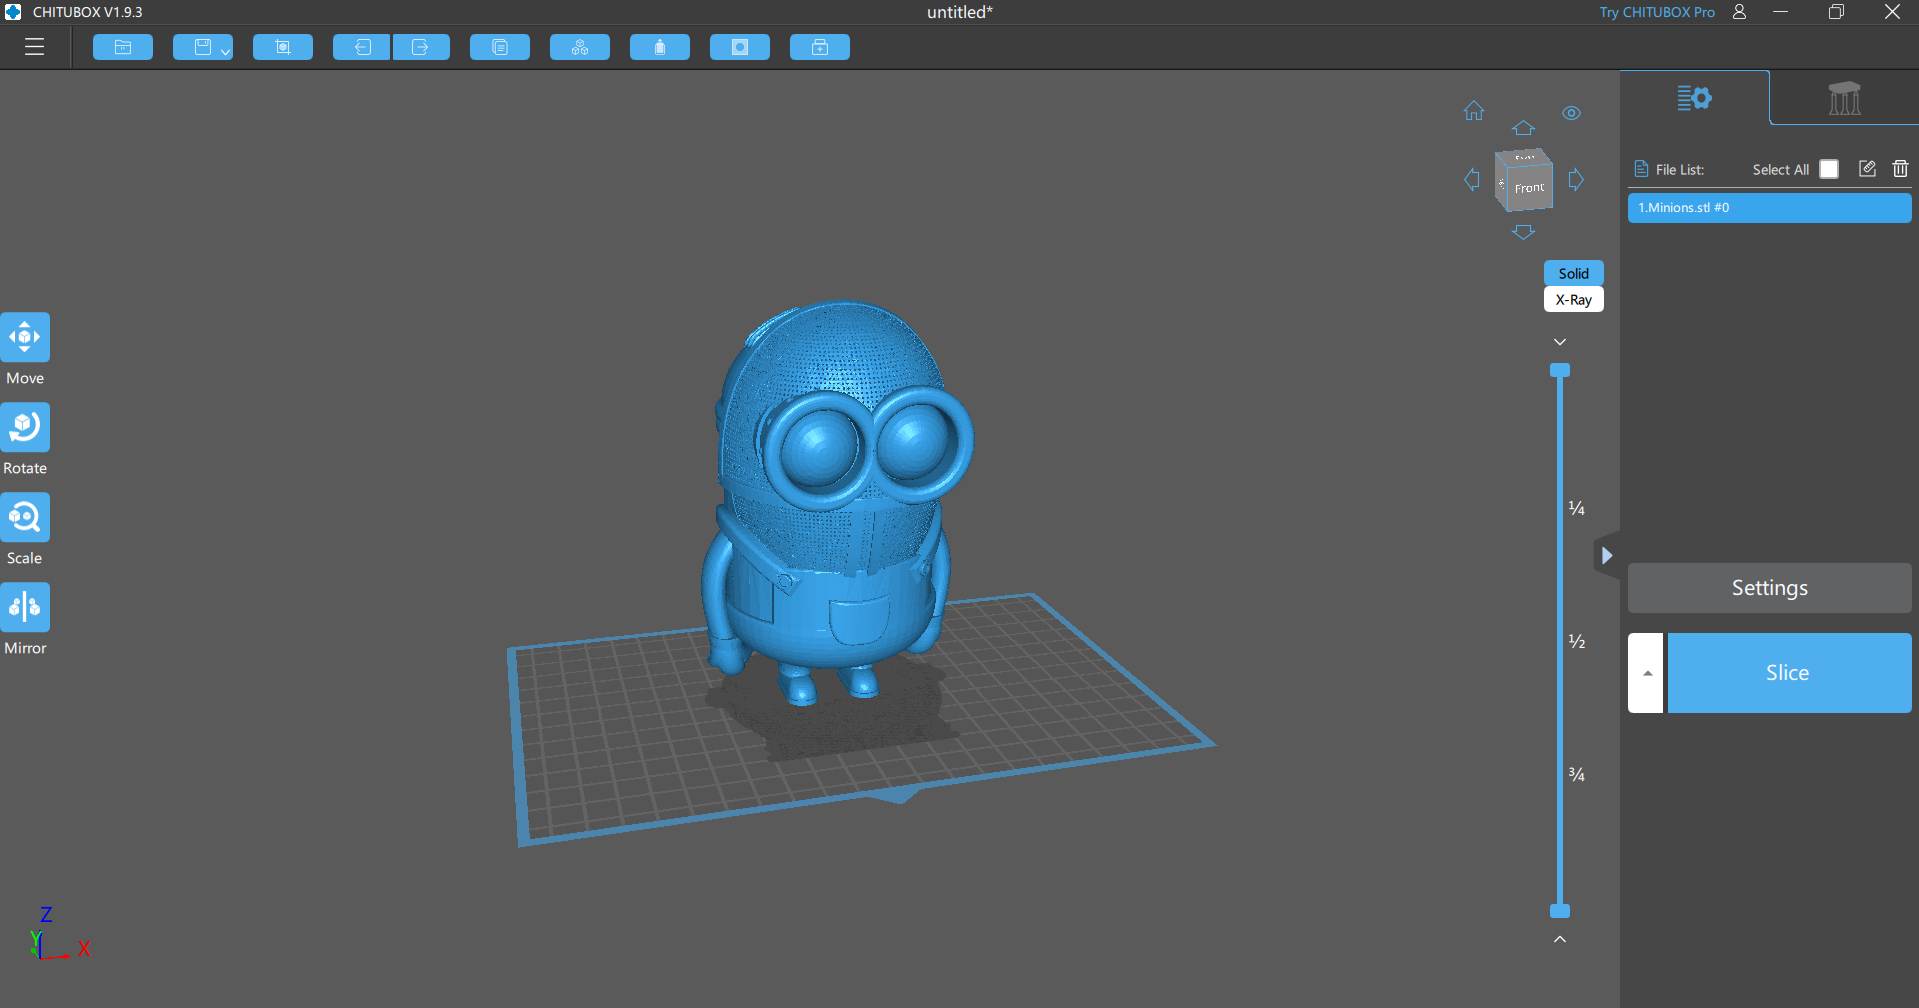
Task: Auto layout models on the build plate
Action: click(x=580, y=47)
